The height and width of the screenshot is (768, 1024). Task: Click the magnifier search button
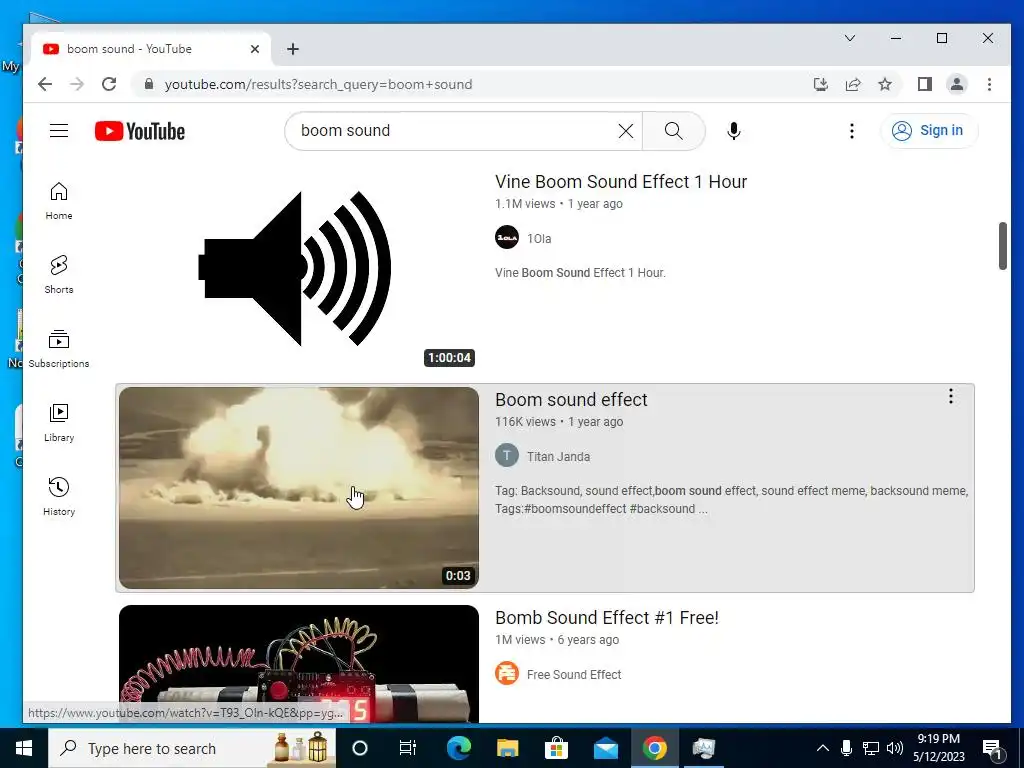[673, 131]
